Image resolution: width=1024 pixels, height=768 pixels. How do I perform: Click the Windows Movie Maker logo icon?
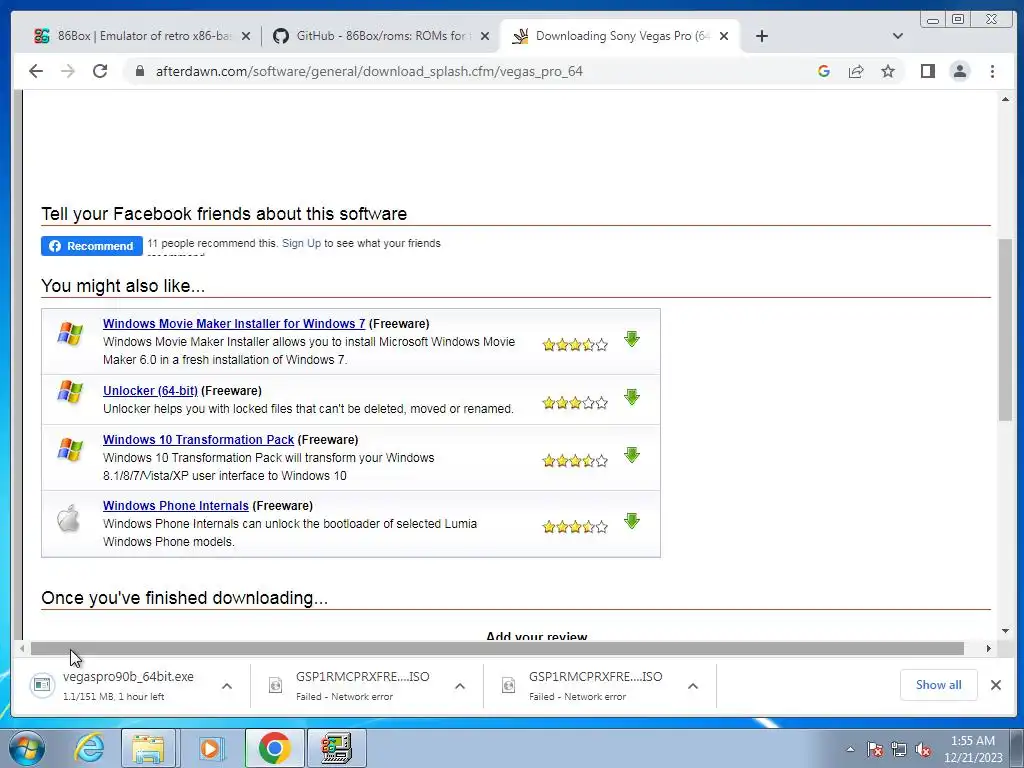pos(70,334)
